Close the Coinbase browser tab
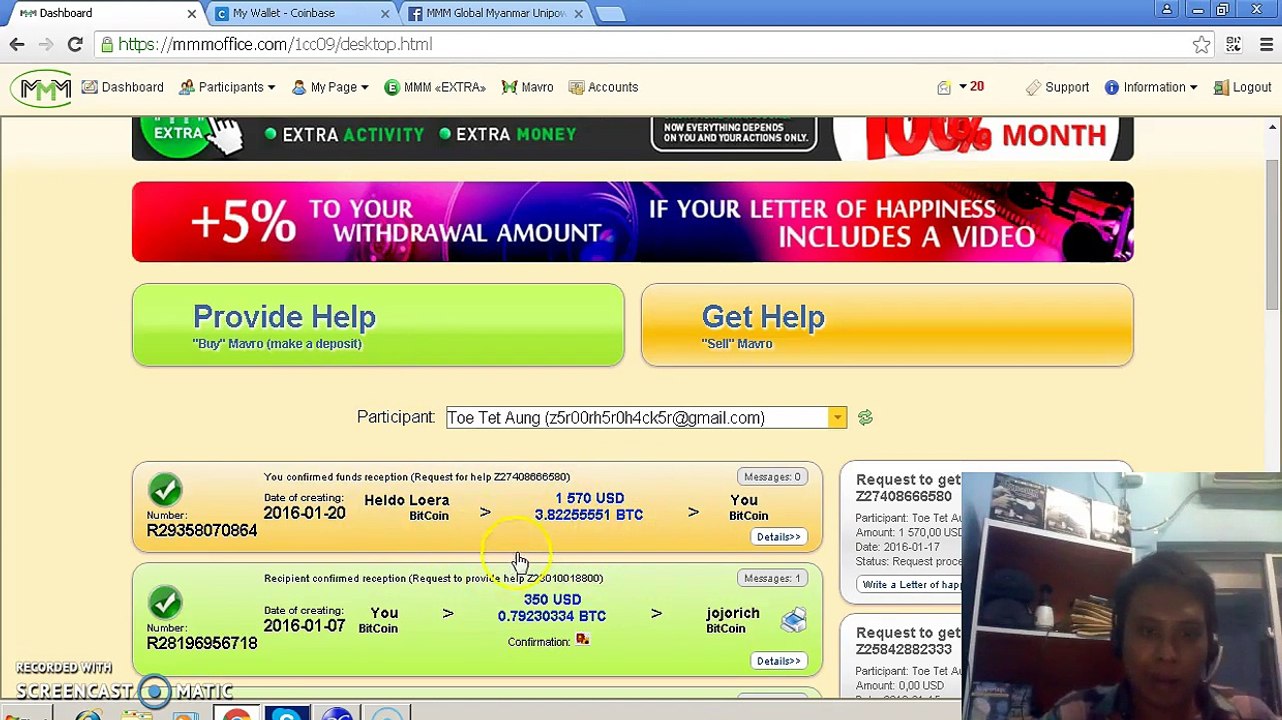Viewport: 1282px width, 720px height. click(385, 14)
